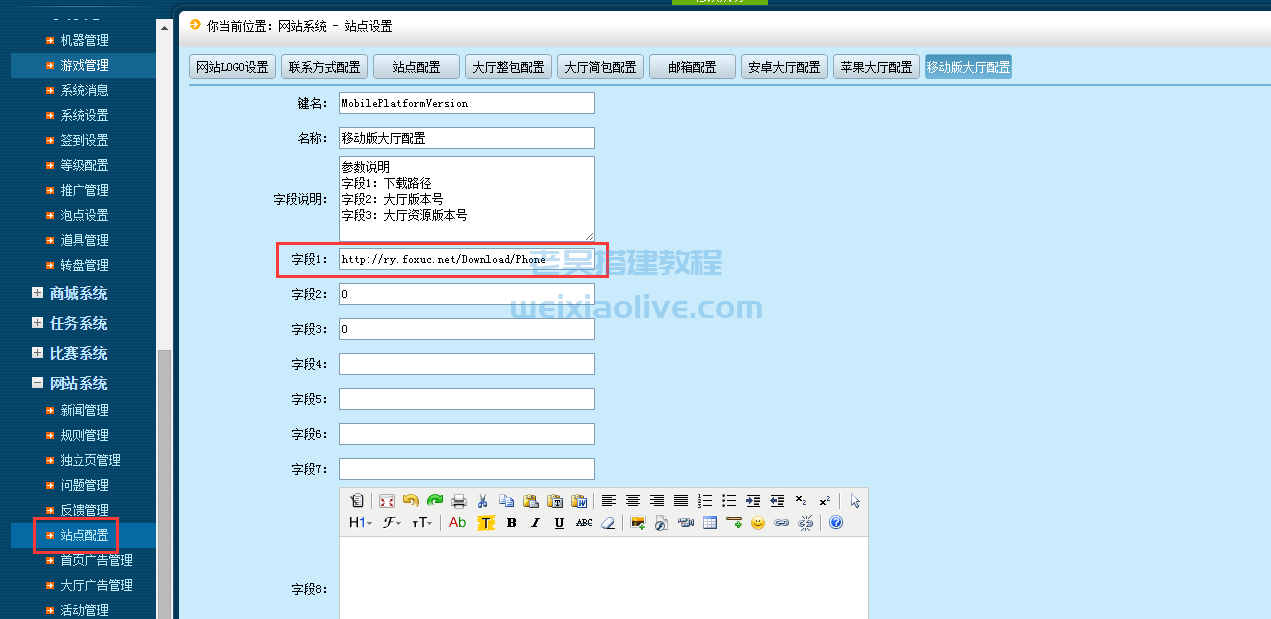Apply Bold formatting in the editor
Image resolution: width=1271 pixels, height=619 pixels.
click(x=511, y=524)
